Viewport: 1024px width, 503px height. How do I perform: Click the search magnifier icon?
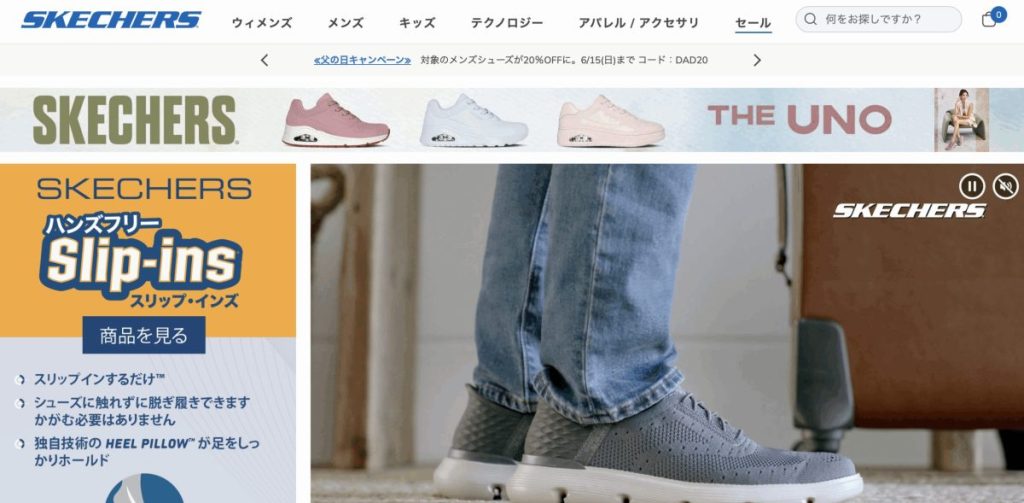coord(810,19)
